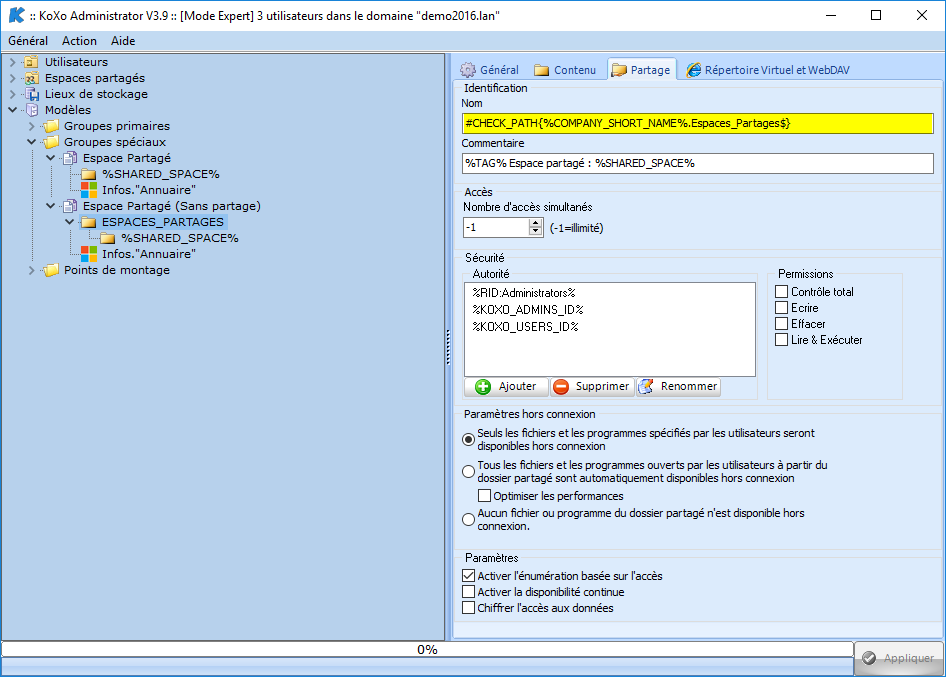Expand the Utilisateurs tree node
946x677 pixels.
tap(13, 62)
